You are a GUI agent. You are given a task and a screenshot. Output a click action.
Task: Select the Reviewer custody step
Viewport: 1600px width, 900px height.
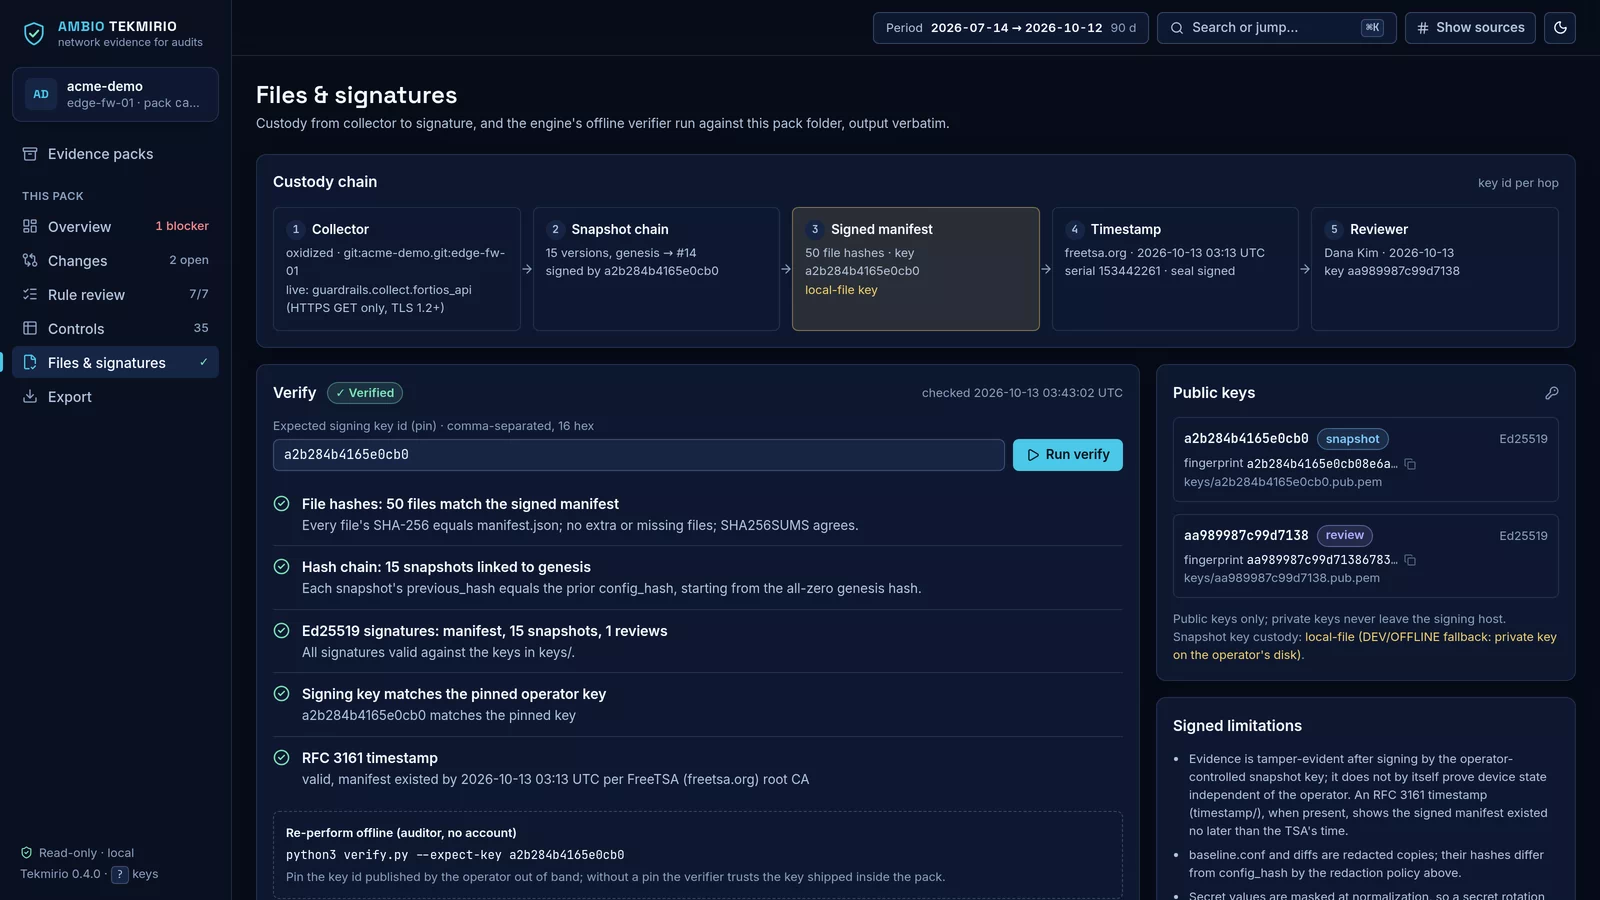pos(1435,269)
